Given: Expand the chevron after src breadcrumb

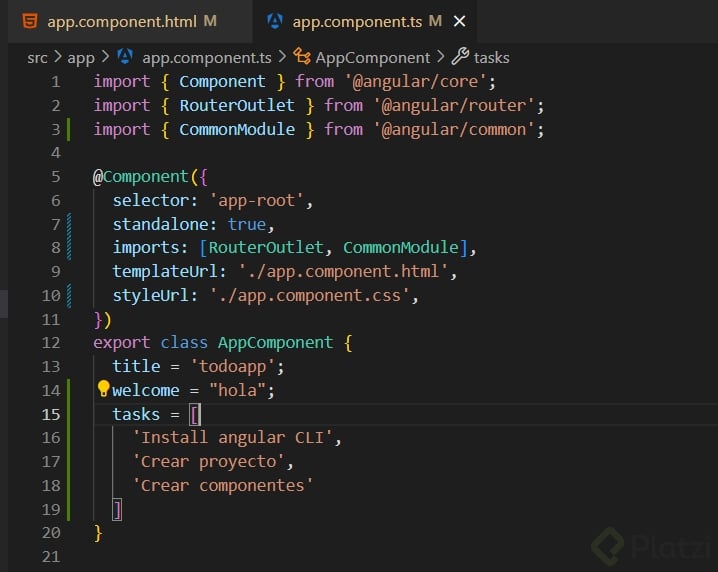Looking at the screenshot, I should tap(58, 57).
